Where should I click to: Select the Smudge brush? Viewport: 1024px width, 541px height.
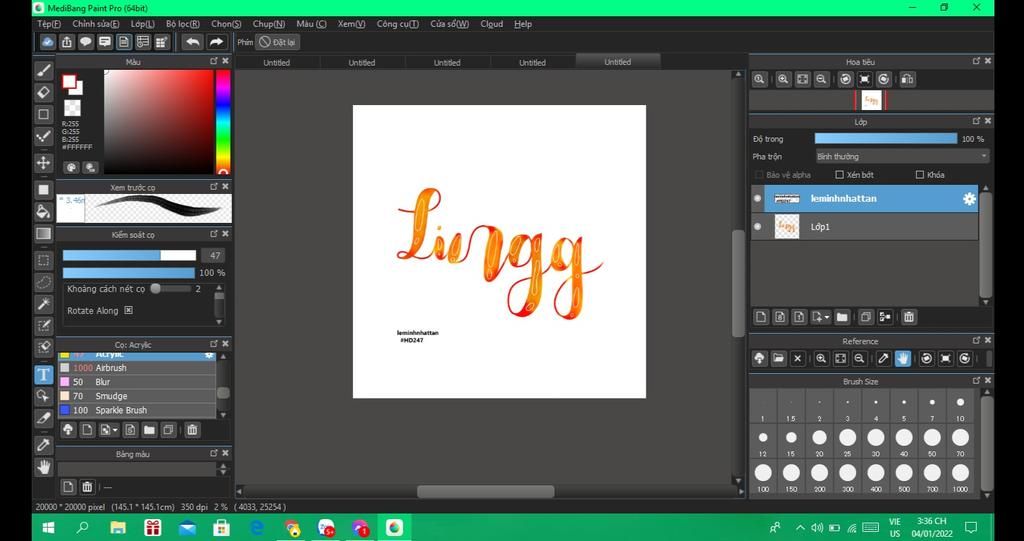pyautogui.click(x=137, y=396)
